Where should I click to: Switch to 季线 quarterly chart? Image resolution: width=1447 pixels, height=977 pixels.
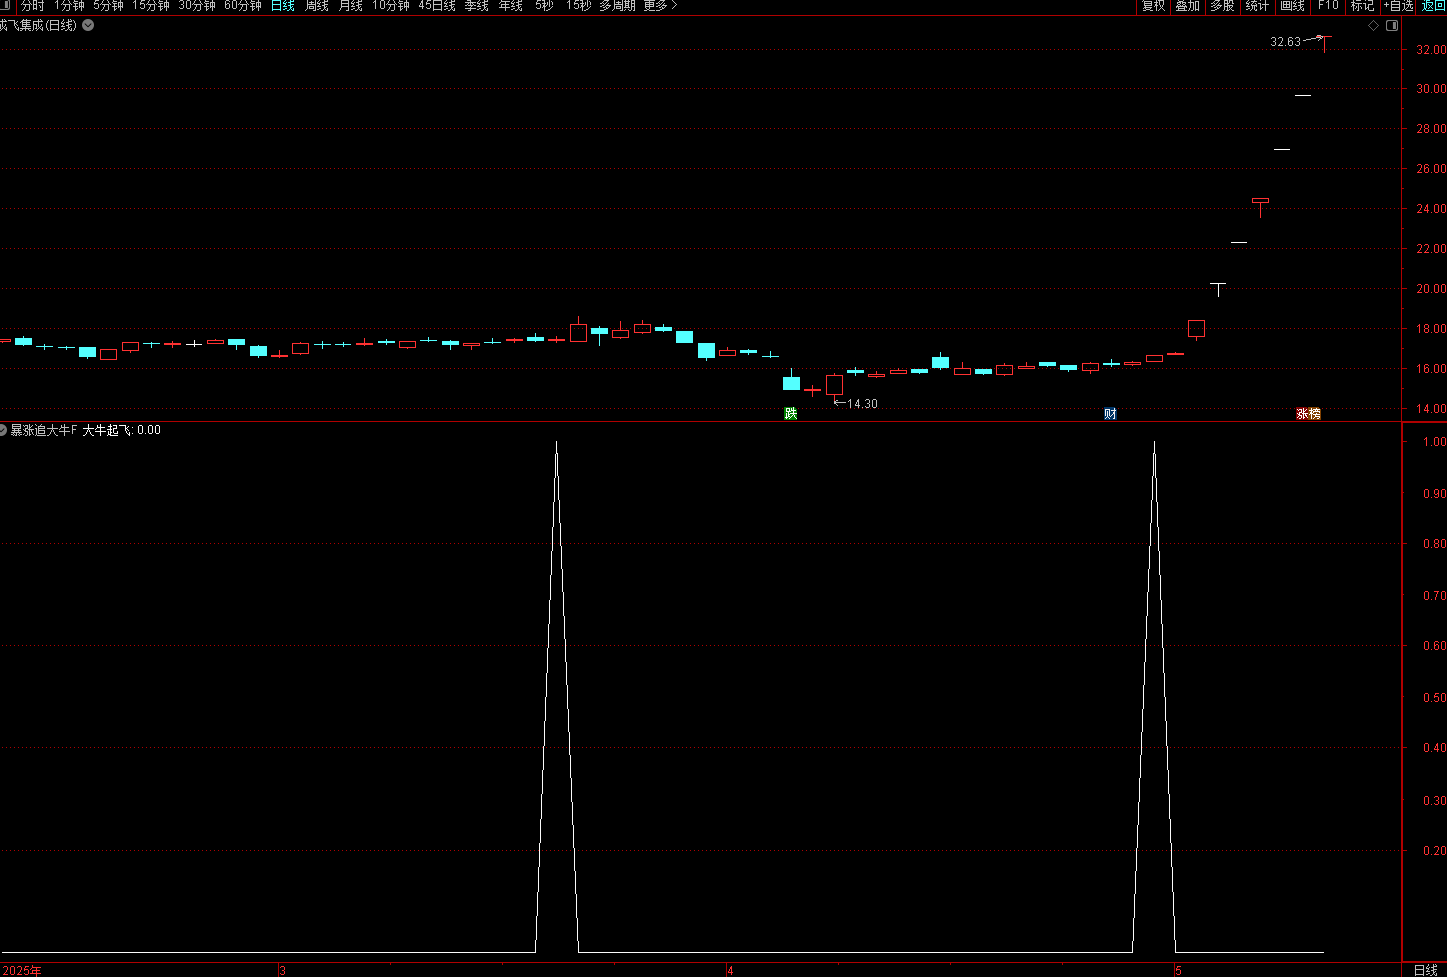coord(477,6)
